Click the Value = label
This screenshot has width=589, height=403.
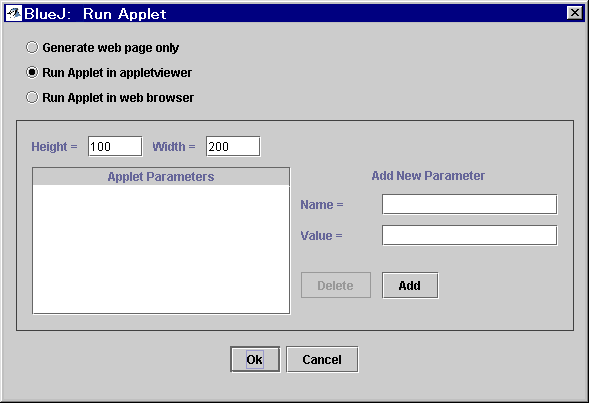pos(322,236)
